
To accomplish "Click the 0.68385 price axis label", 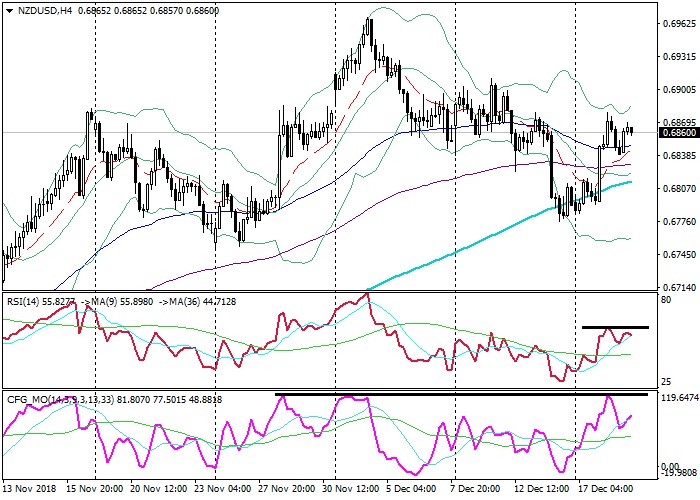I will tap(677, 155).
